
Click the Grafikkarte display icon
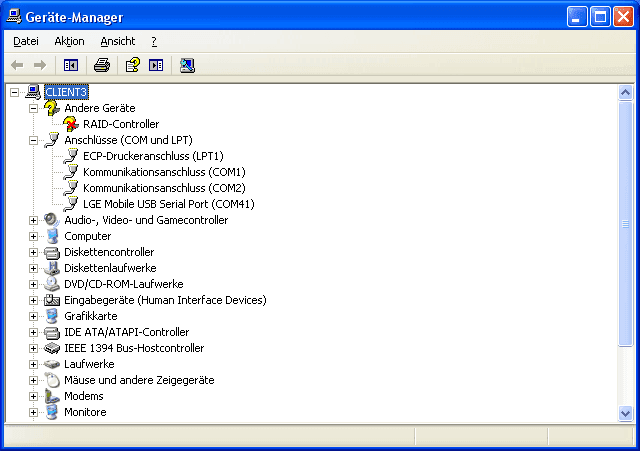tap(52, 316)
